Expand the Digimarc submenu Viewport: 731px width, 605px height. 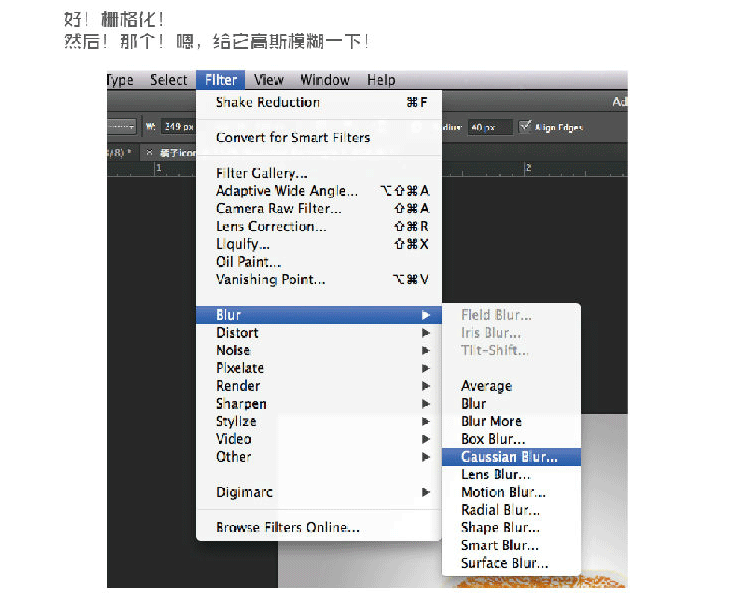click(319, 492)
